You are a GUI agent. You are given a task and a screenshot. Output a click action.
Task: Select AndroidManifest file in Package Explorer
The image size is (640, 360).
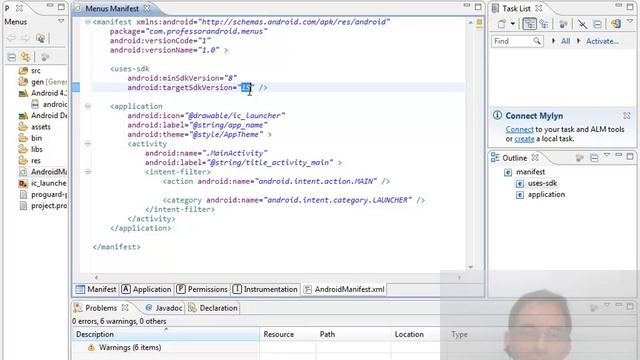49,172
